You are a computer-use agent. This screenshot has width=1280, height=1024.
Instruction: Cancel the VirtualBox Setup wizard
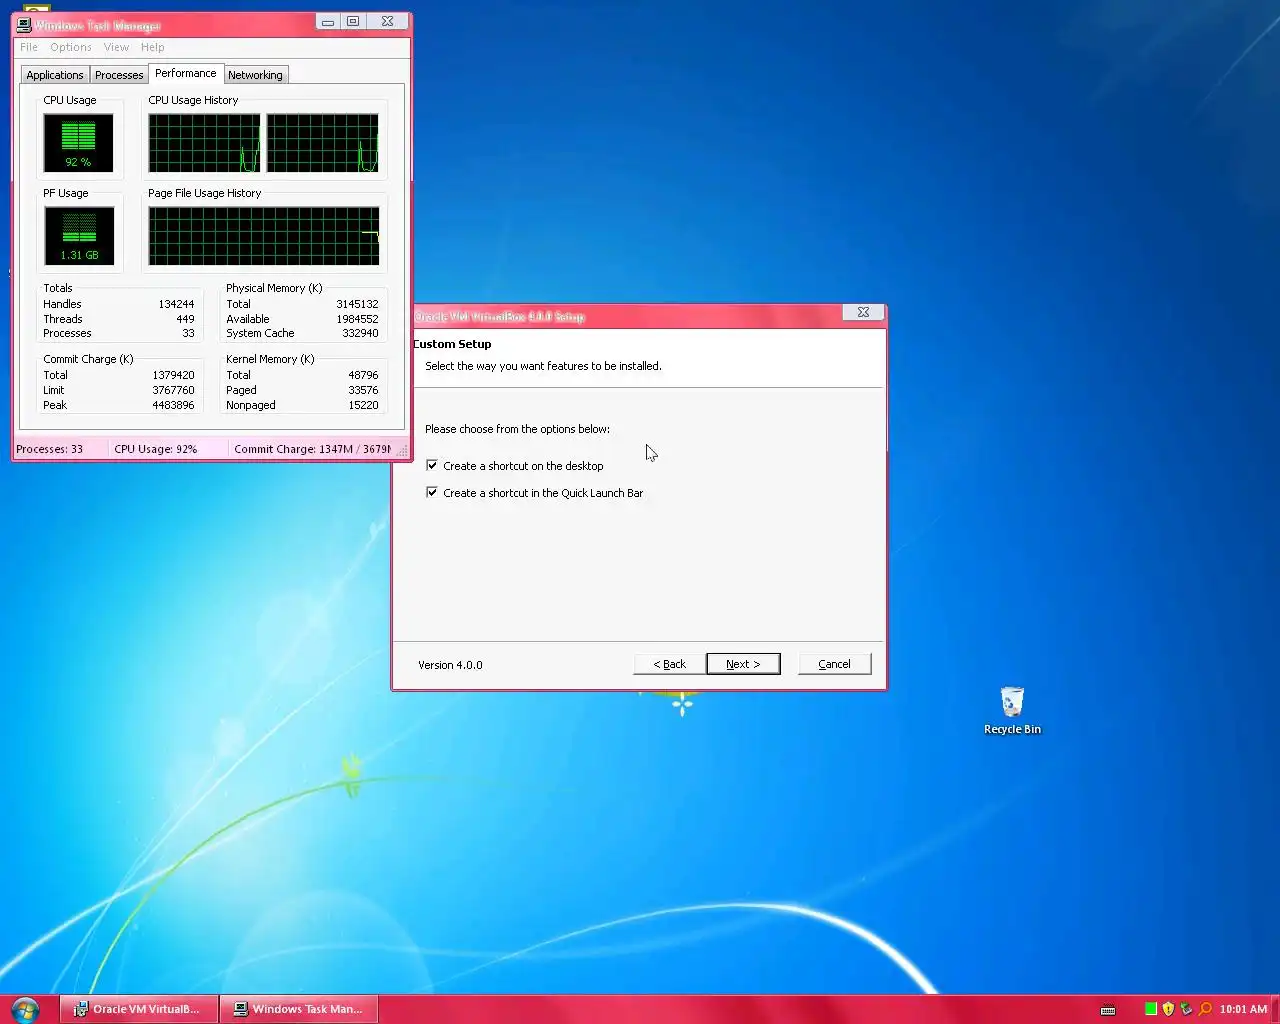[x=834, y=664]
